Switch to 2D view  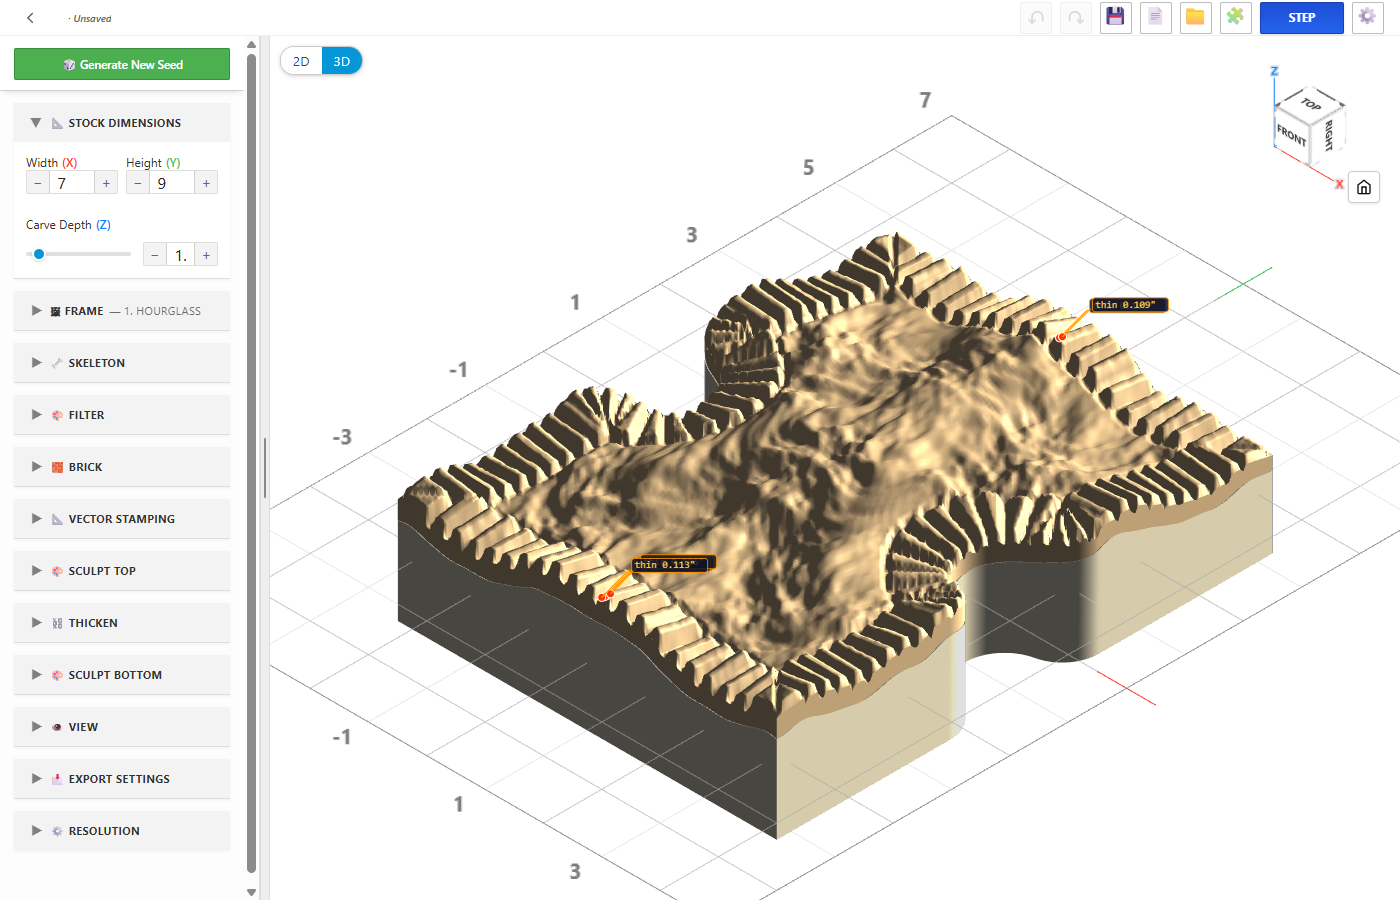coord(301,61)
